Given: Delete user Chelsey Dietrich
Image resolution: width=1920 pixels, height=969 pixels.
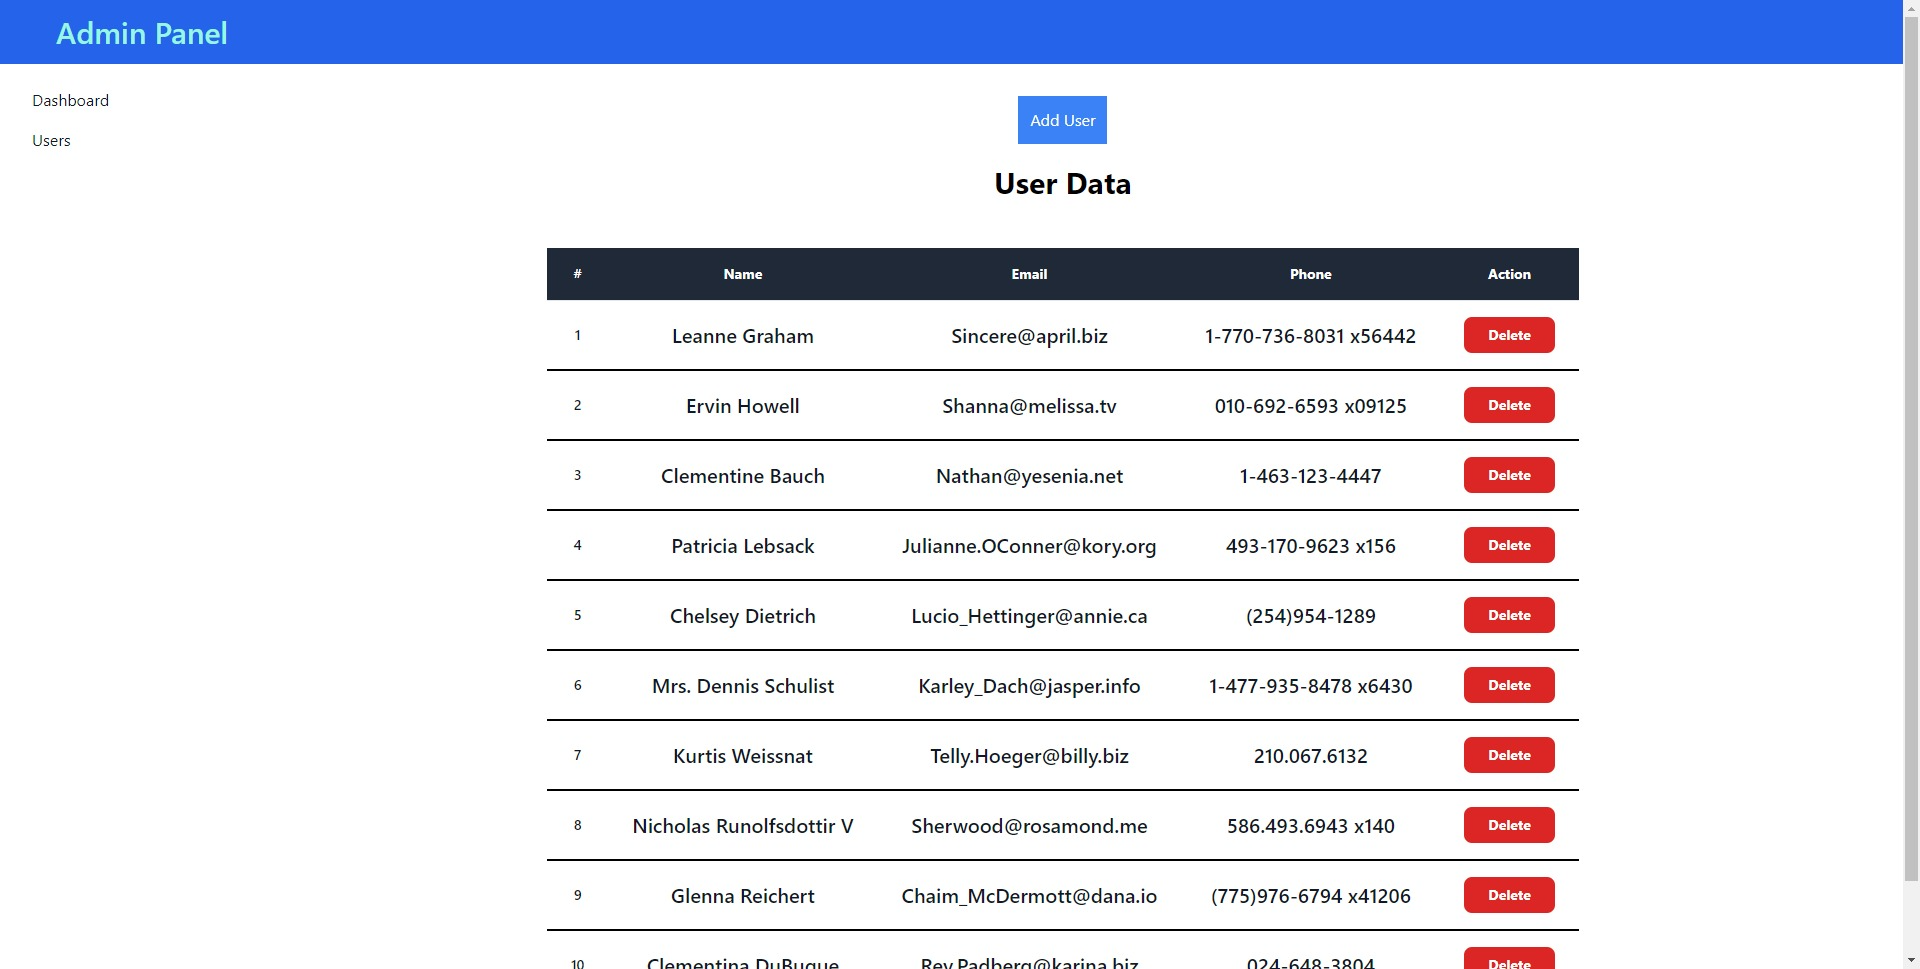Looking at the screenshot, I should [x=1509, y=615].
